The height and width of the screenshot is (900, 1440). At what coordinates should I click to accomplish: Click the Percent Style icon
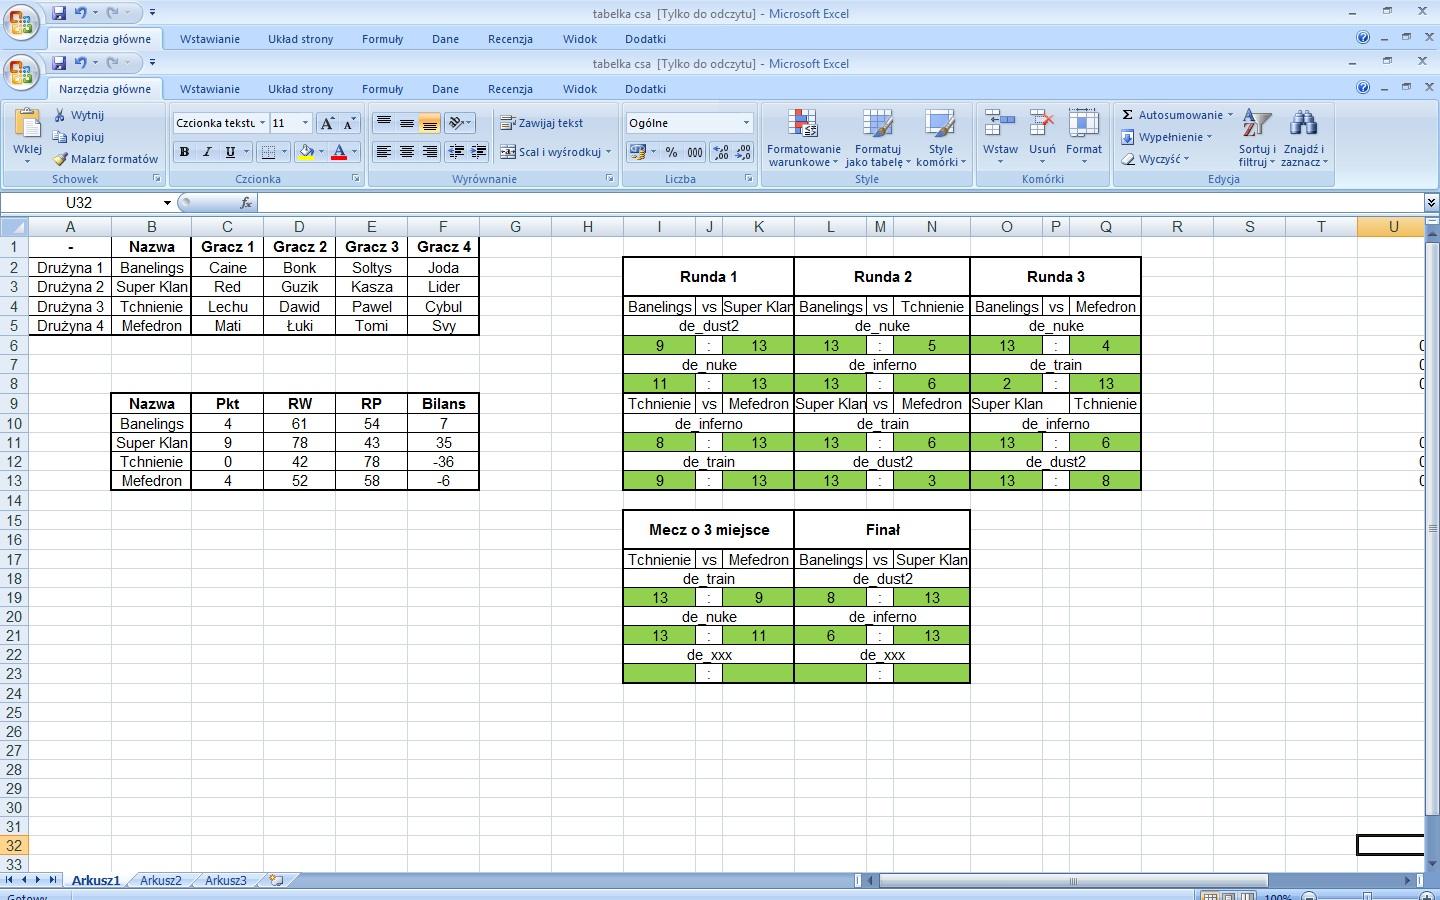click(x=671, y=152)
